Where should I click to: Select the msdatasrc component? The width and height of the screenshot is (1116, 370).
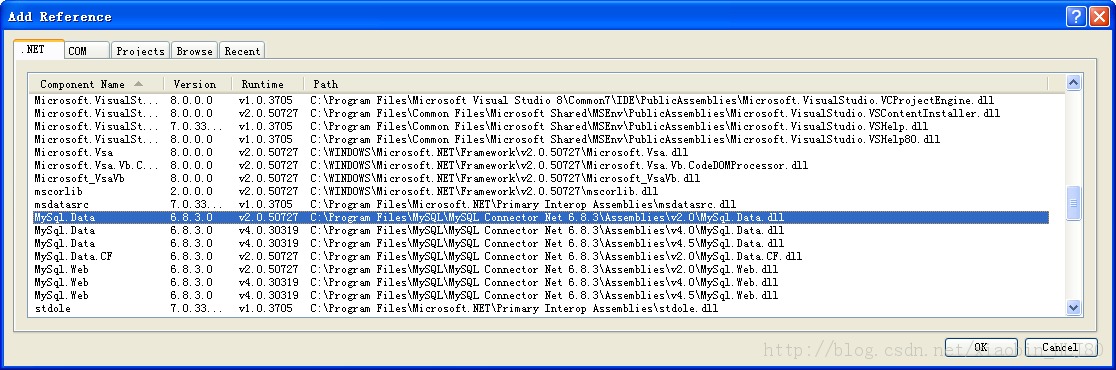tap(541, 204)
